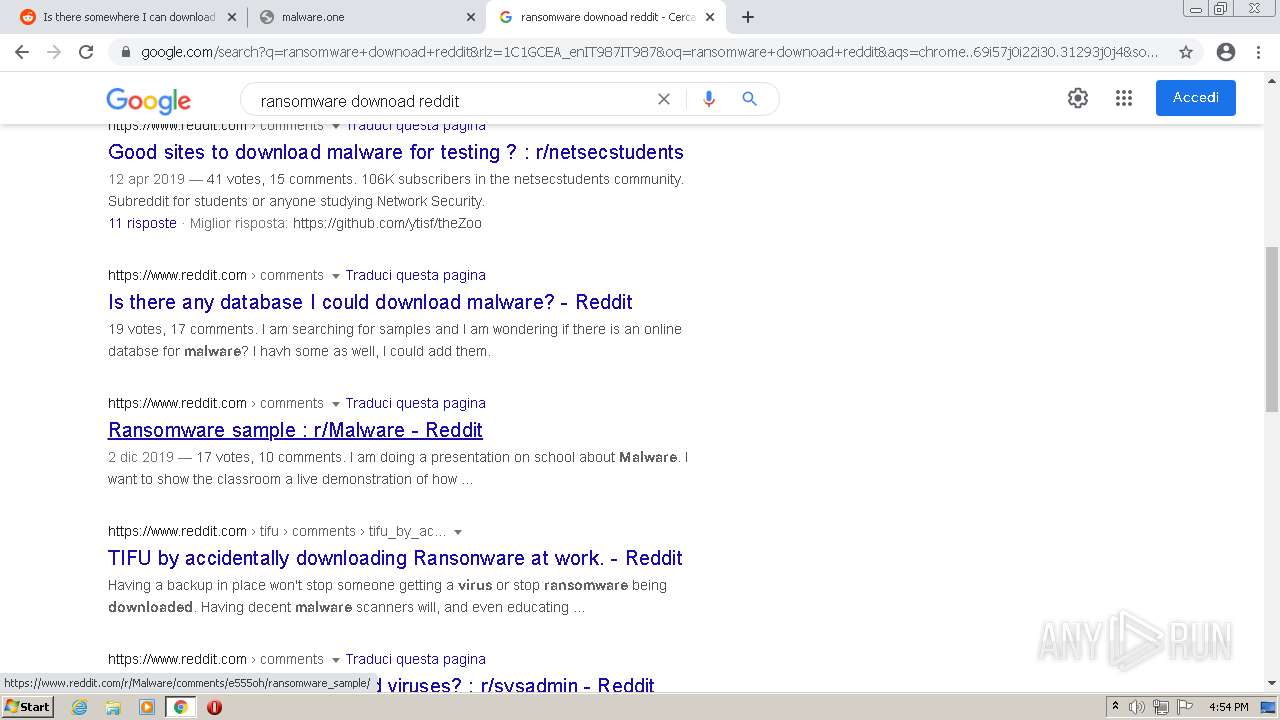Click the page vertical scrollbar thumb

[x=1271, y=328]
